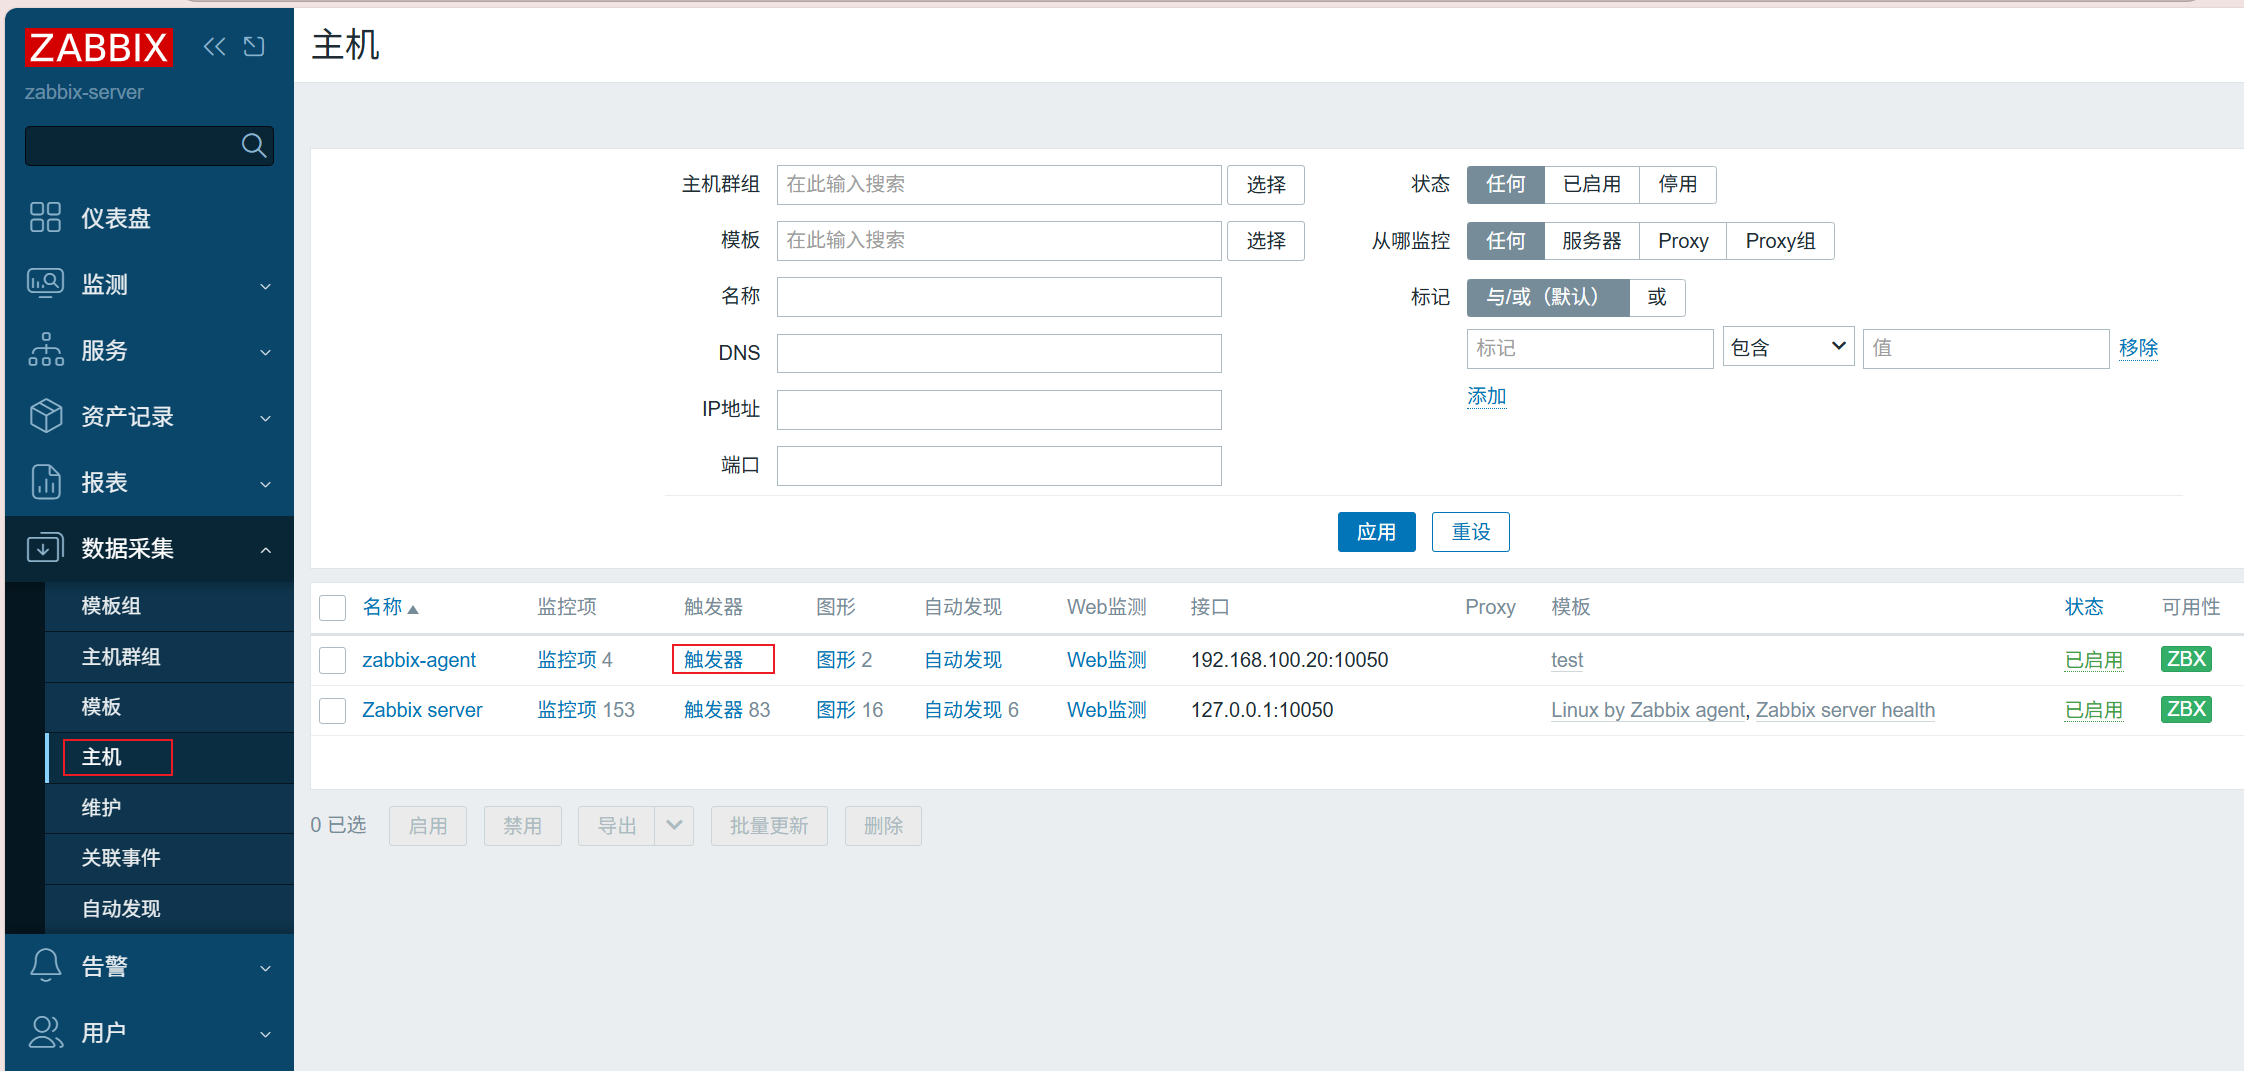
Task: Expand the 资产记录 menu chevron
Action: 266,418
